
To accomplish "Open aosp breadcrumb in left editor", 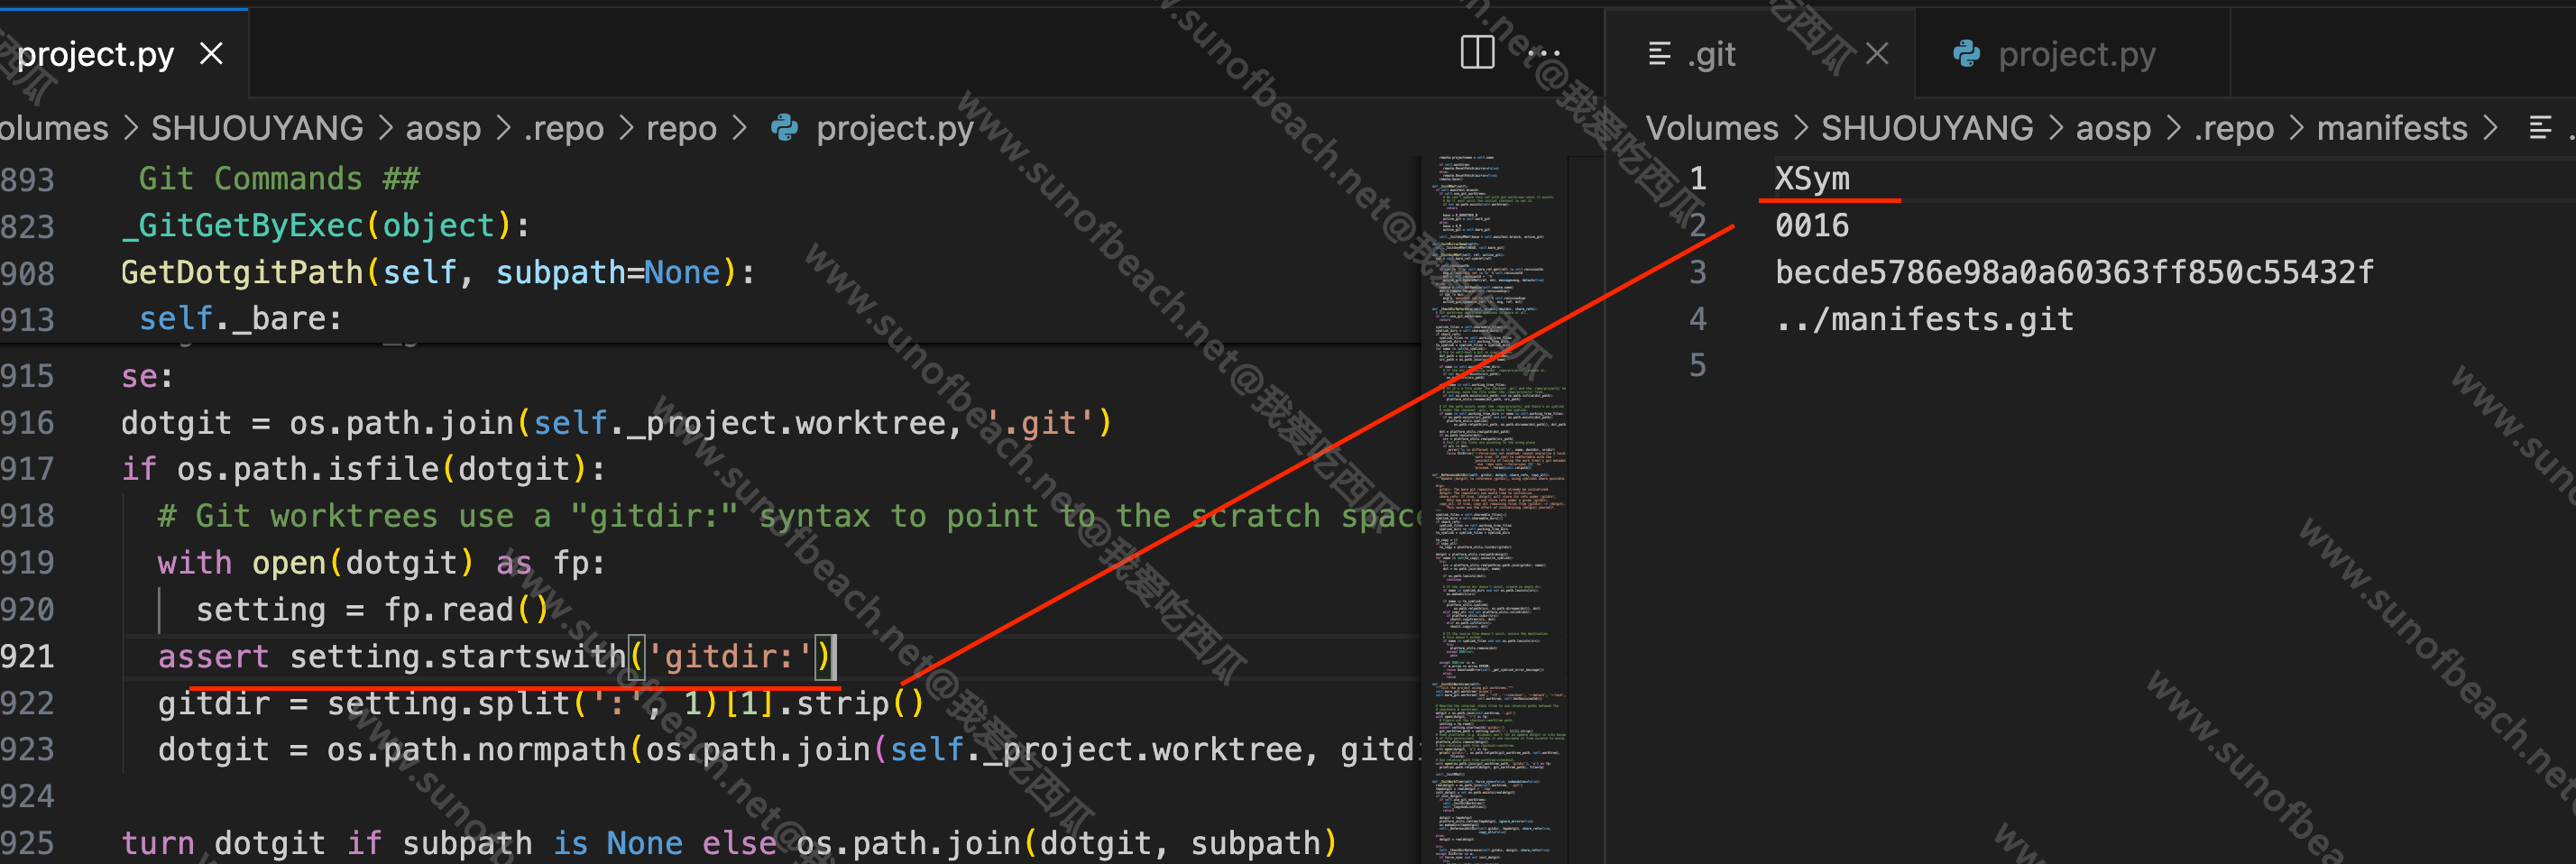I will (443, 128).
